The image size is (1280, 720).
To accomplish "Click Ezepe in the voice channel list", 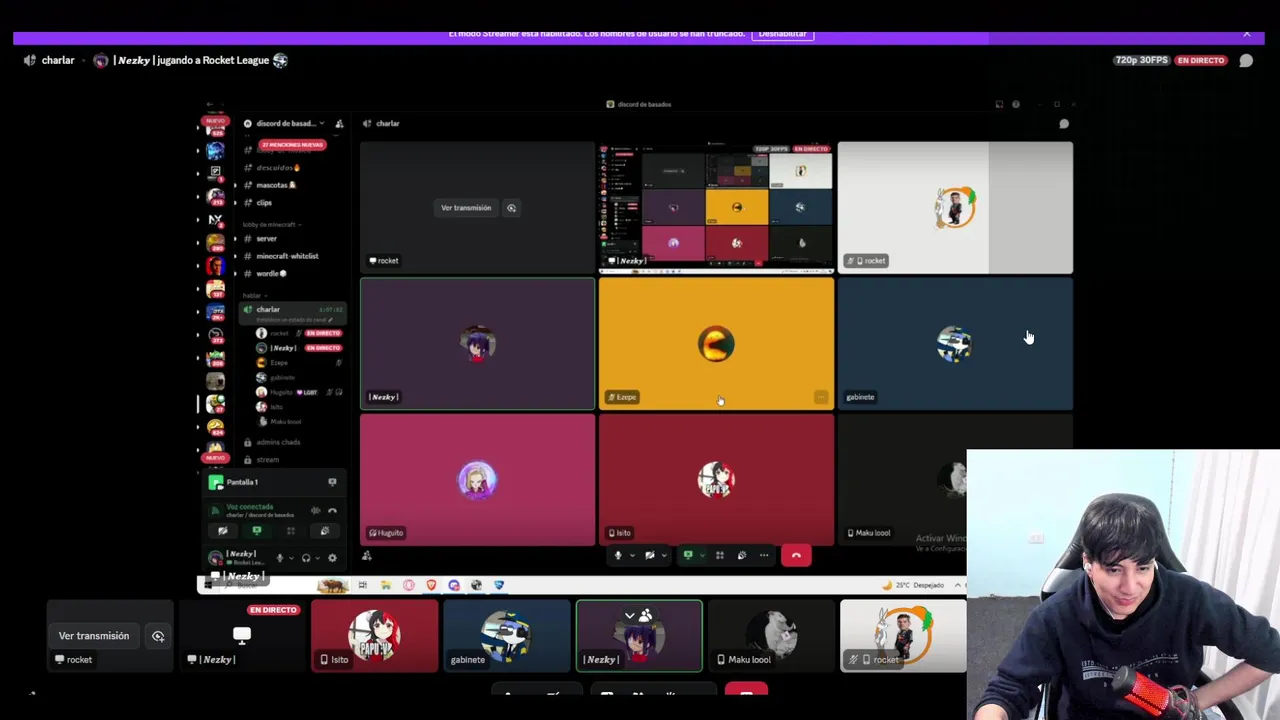I will click(279, 362).
